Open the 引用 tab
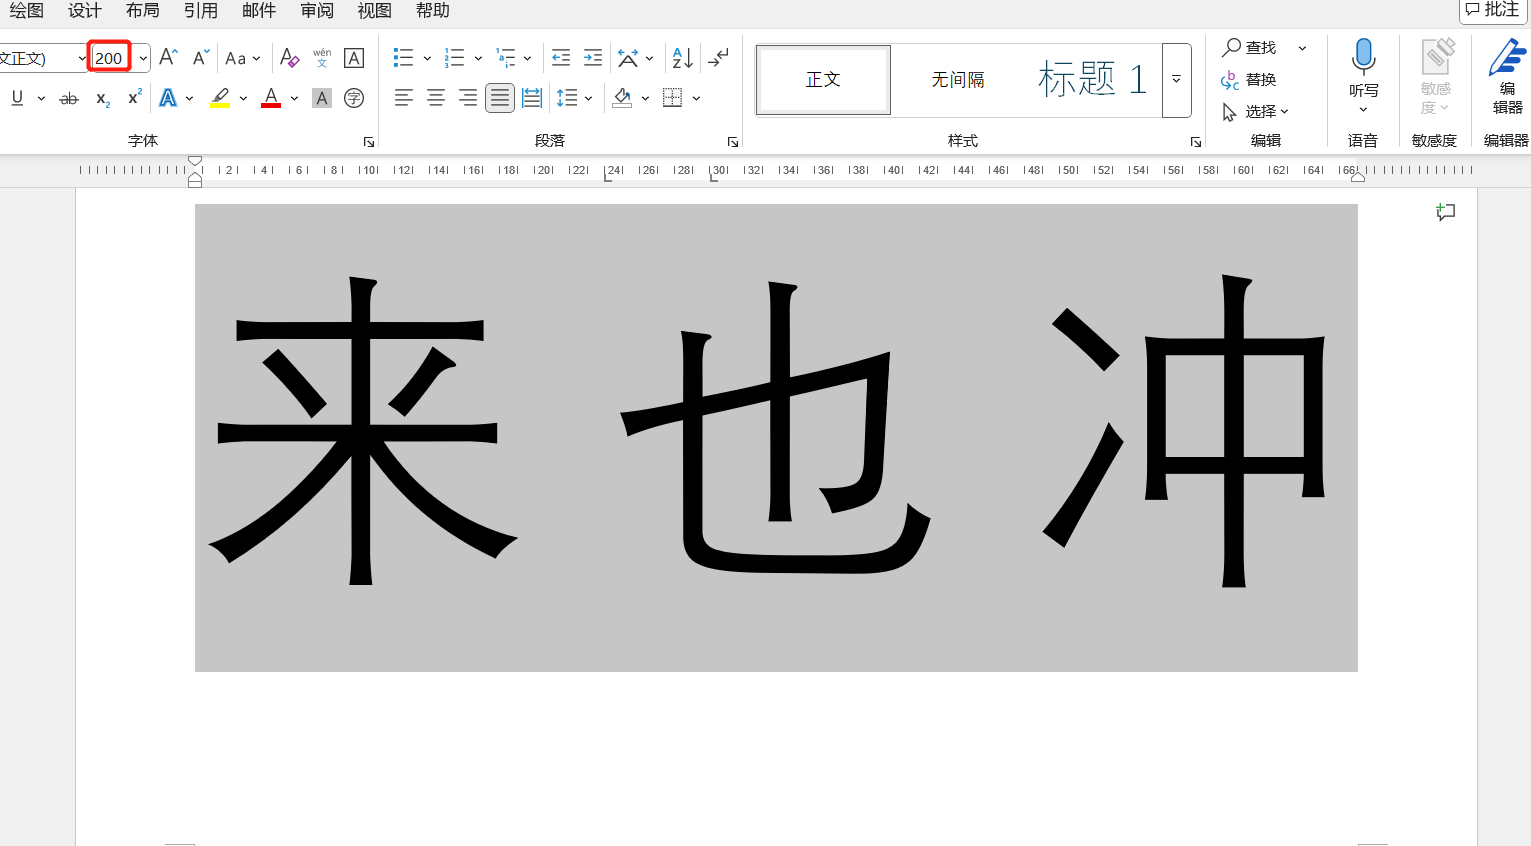Image resolution: width=1531 pixels, height=846 pixels. (201, 11)
